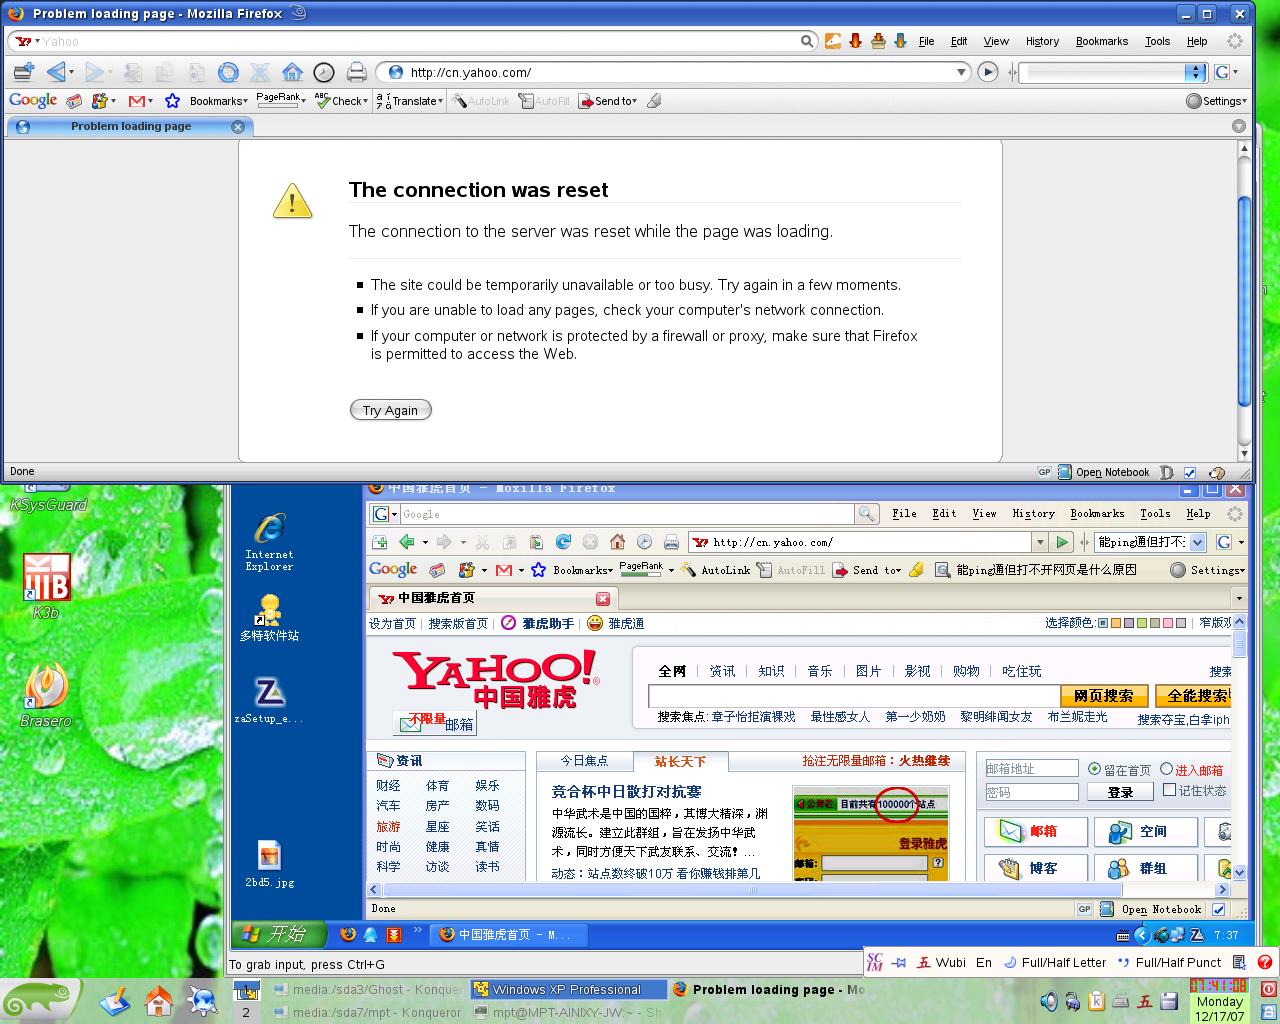This screenshot has height=1024, width=1280.
Task: Select the 留在首页 radio button
Action: click(x=1094, y=769)
